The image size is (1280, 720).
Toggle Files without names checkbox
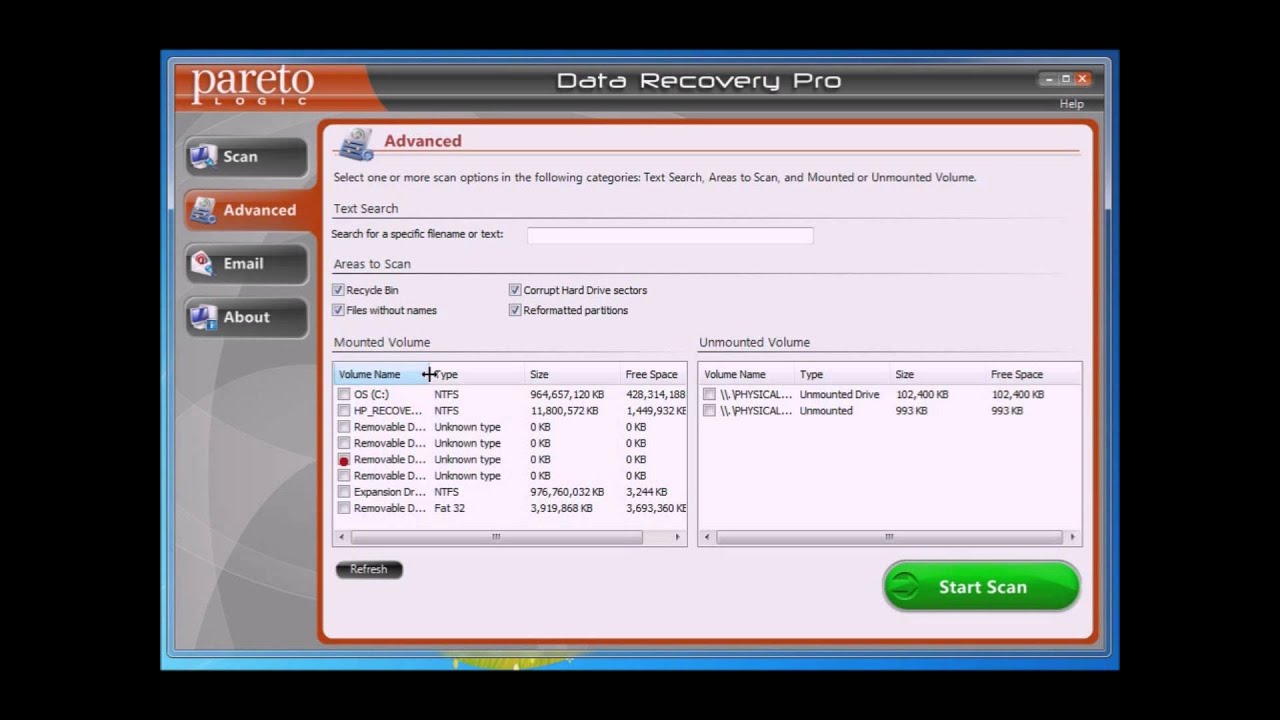(338, 310)
